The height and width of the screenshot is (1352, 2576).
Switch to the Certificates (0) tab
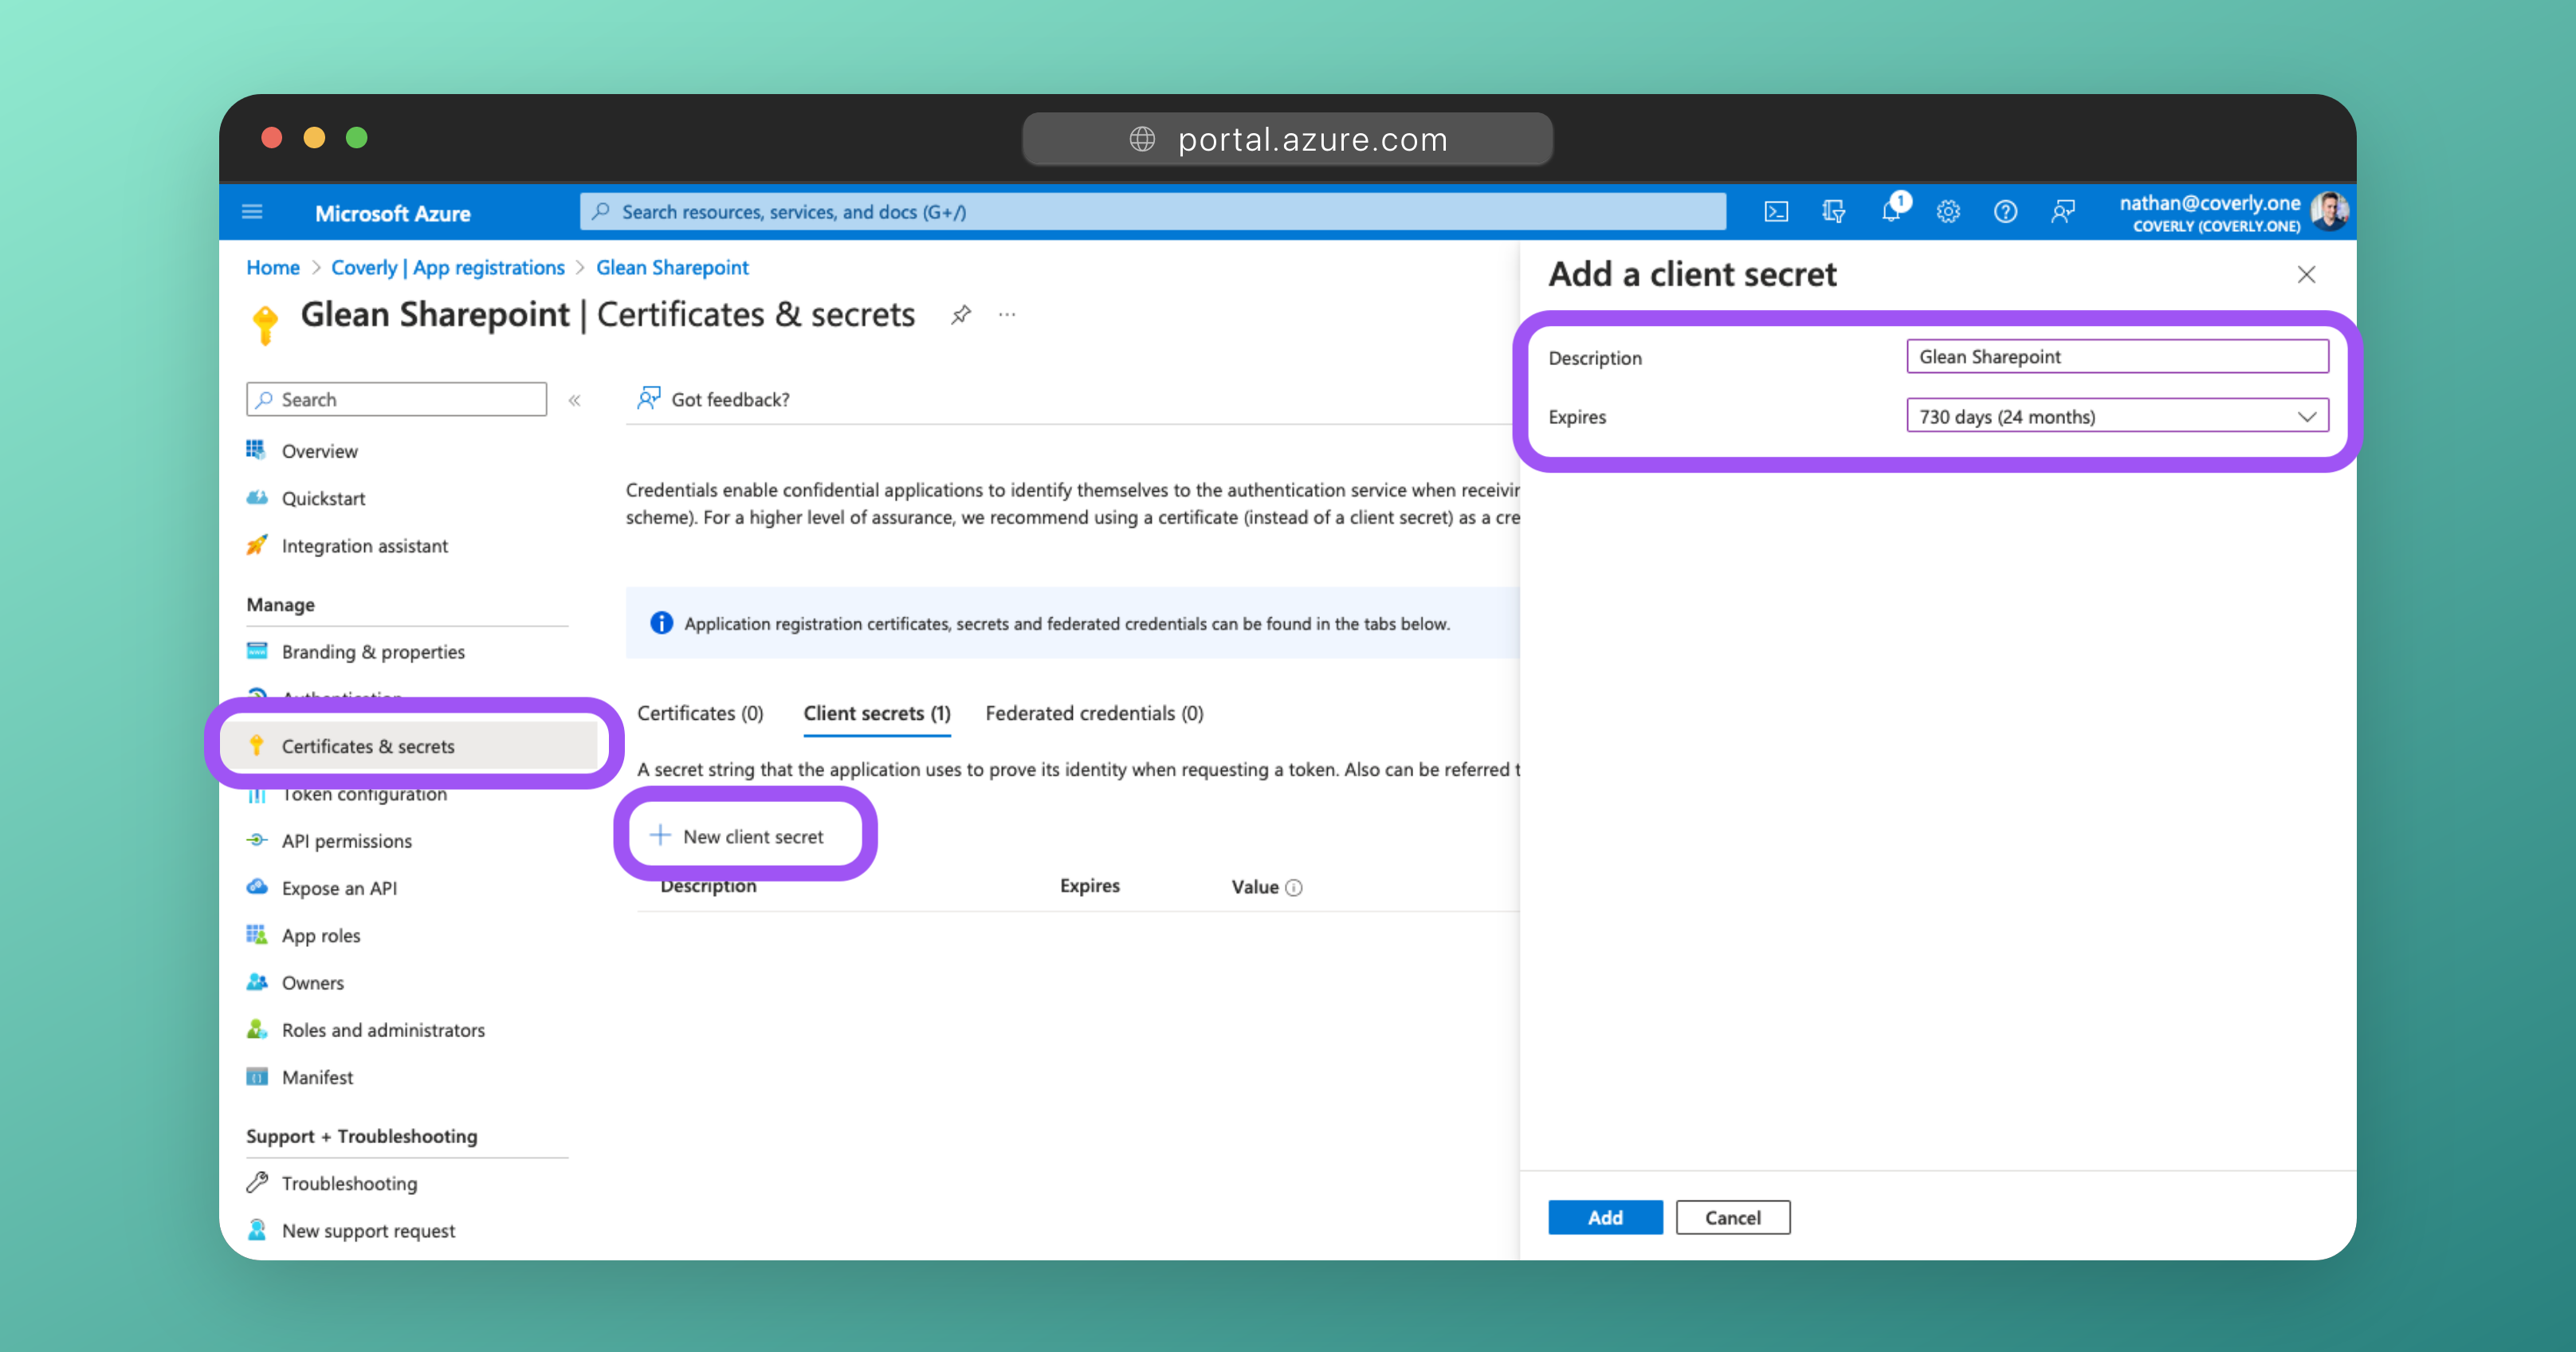700,713
